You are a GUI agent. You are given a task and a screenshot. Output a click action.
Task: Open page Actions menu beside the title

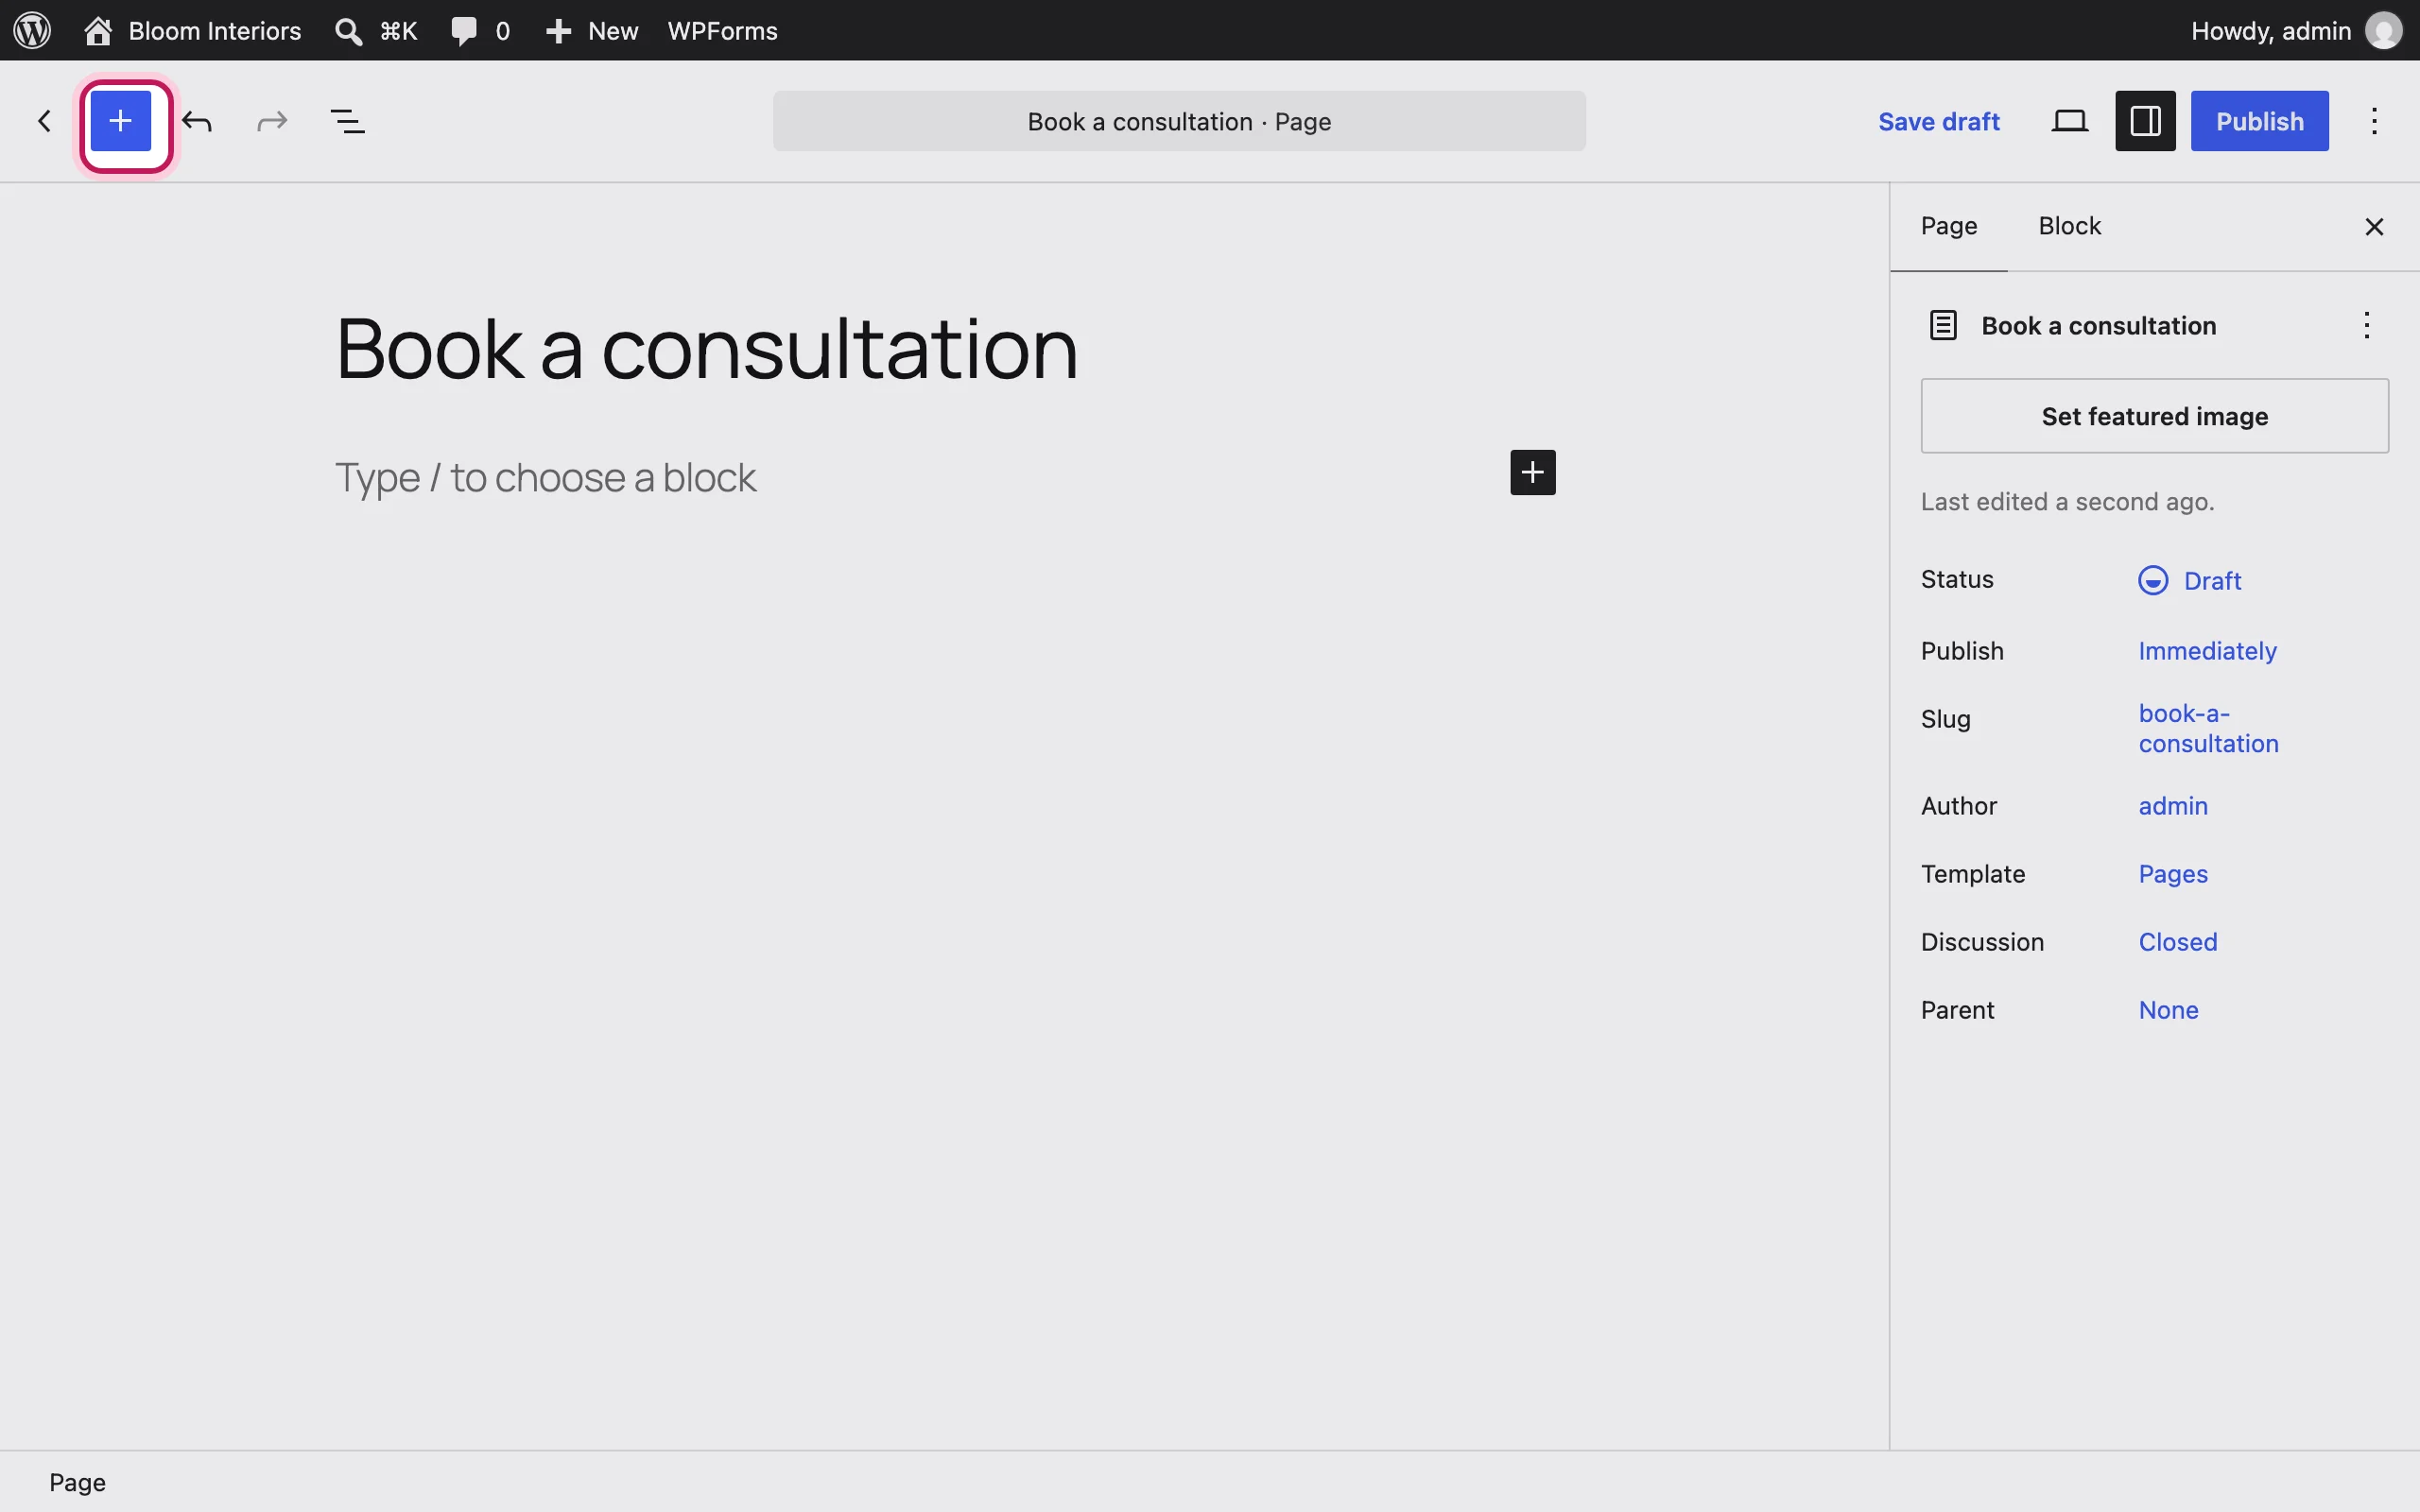[2367, 325]
